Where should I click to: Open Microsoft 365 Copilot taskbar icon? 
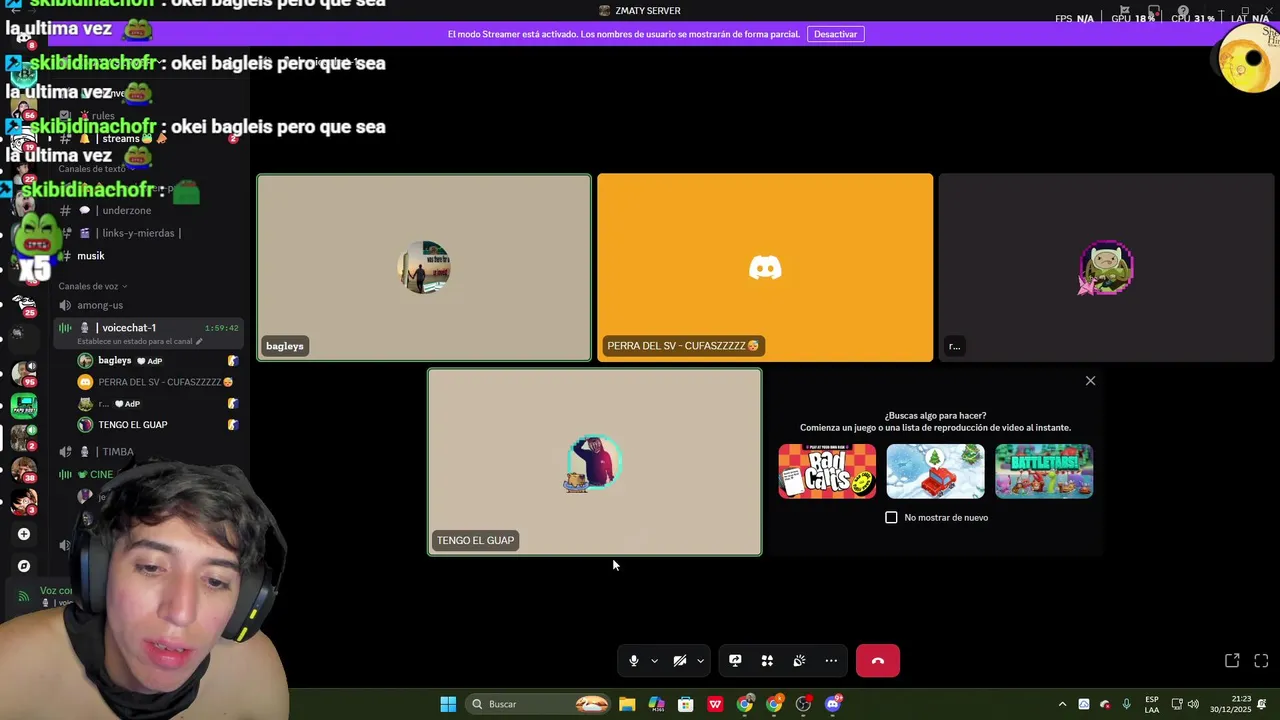click(656, 704)
